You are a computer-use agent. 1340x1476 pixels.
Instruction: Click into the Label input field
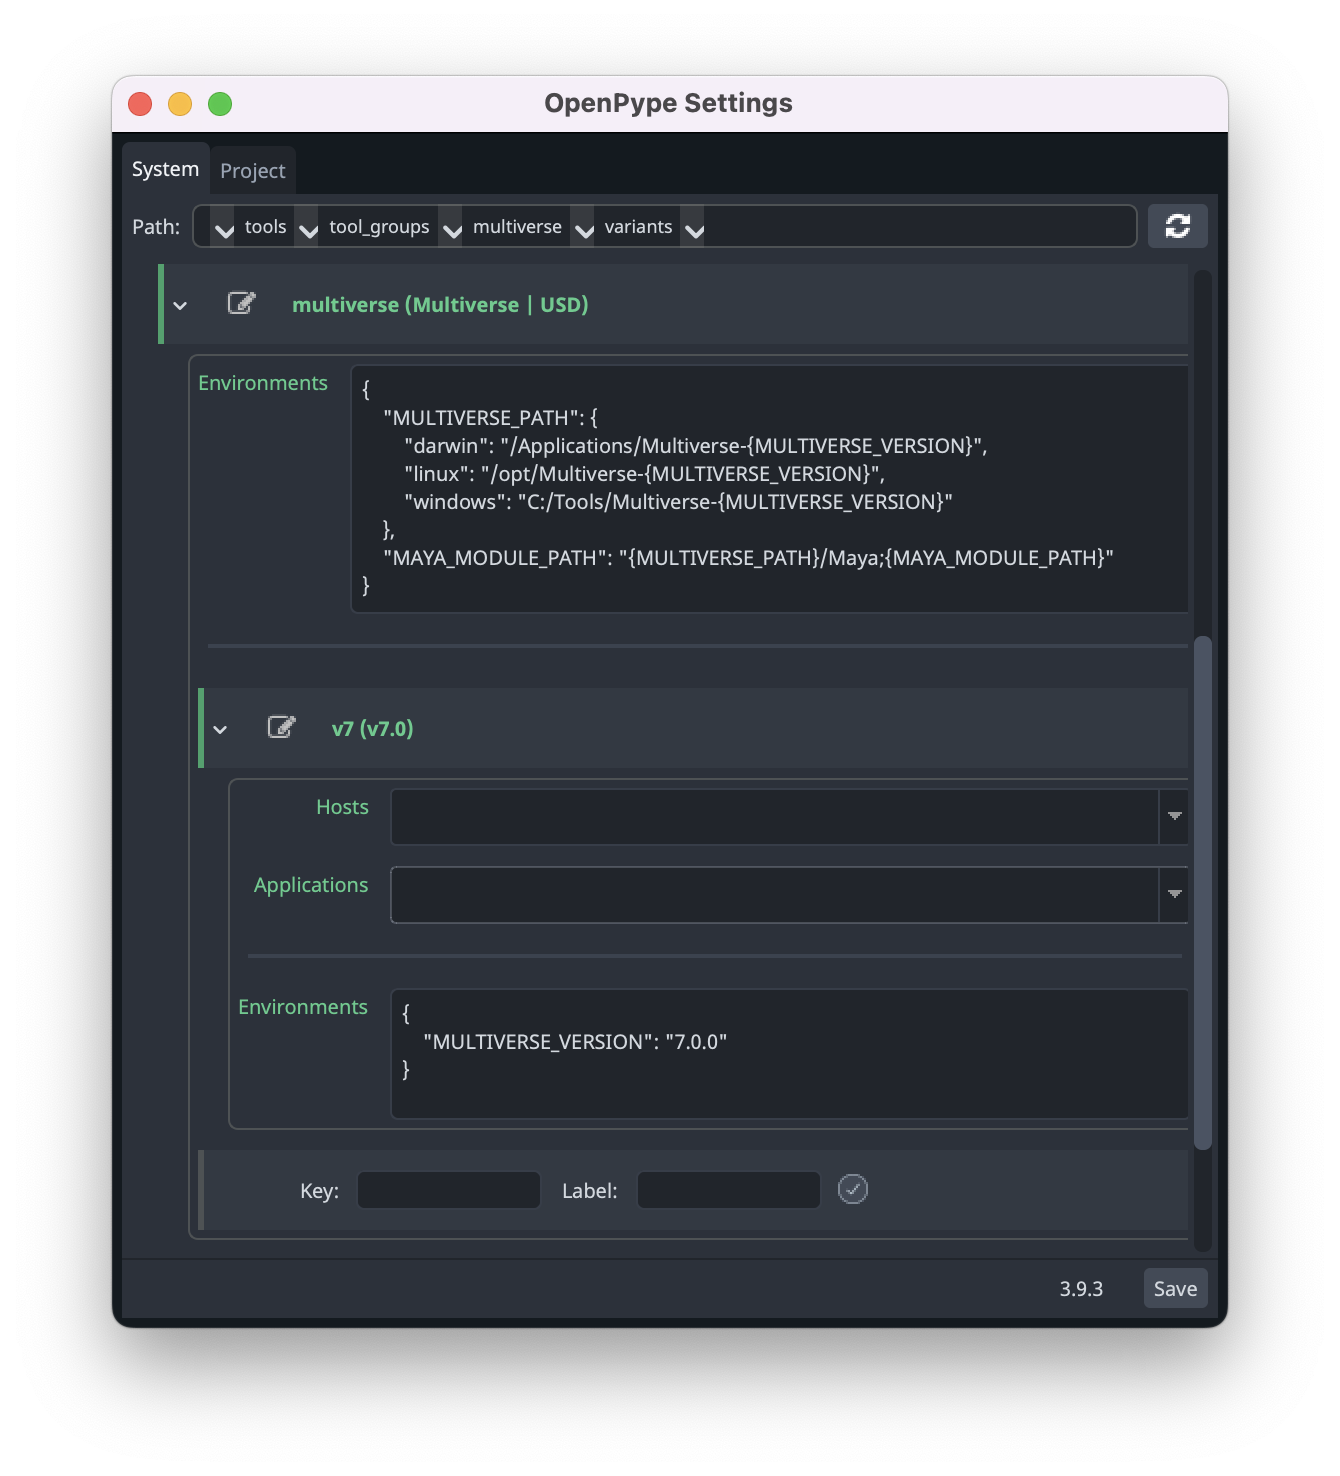pos(729,1190)
